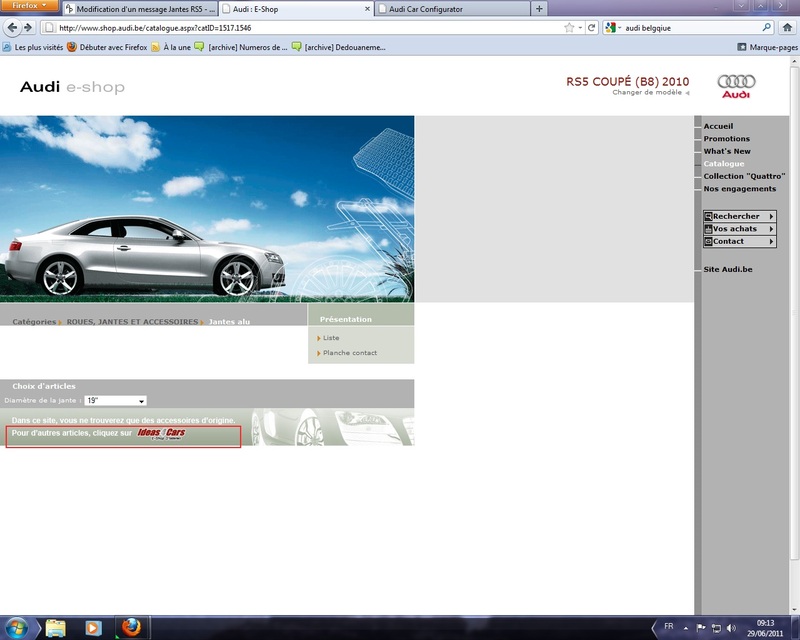Screen dimensions: 800x640
Task: Click the volume icon in system tray
Action: [x=732, y=628]
